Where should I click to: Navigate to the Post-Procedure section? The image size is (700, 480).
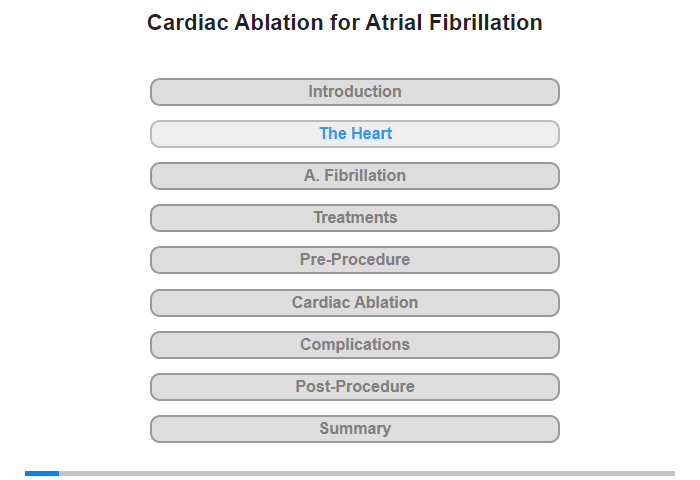point(354,387)
